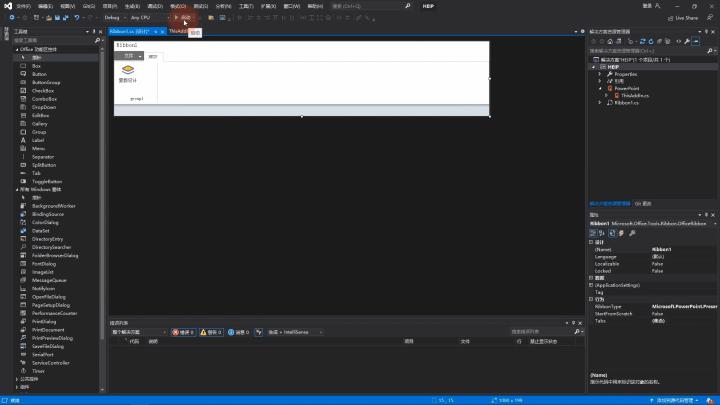The width and height of the screenshot is (720, 405).
Task: Close the Ribbon1.cs designer tab
Action: (x=162, y=32)
